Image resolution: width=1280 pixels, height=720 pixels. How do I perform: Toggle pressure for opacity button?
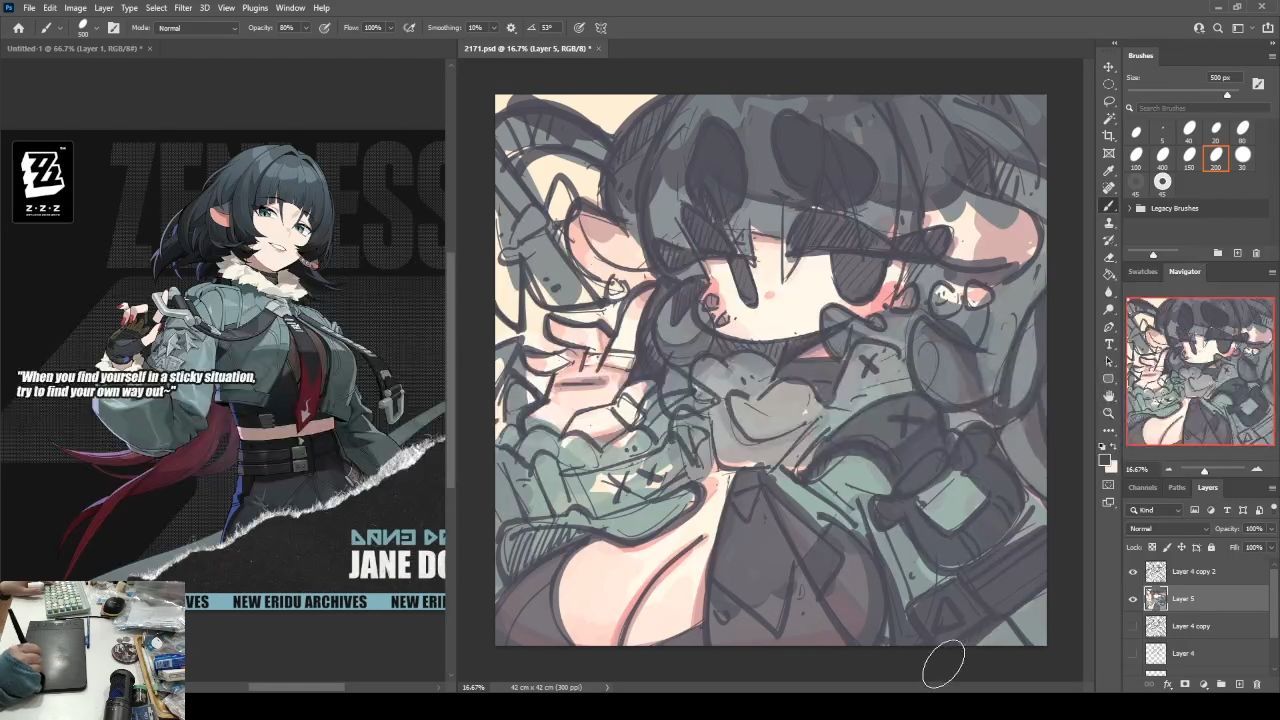(325, 28)
